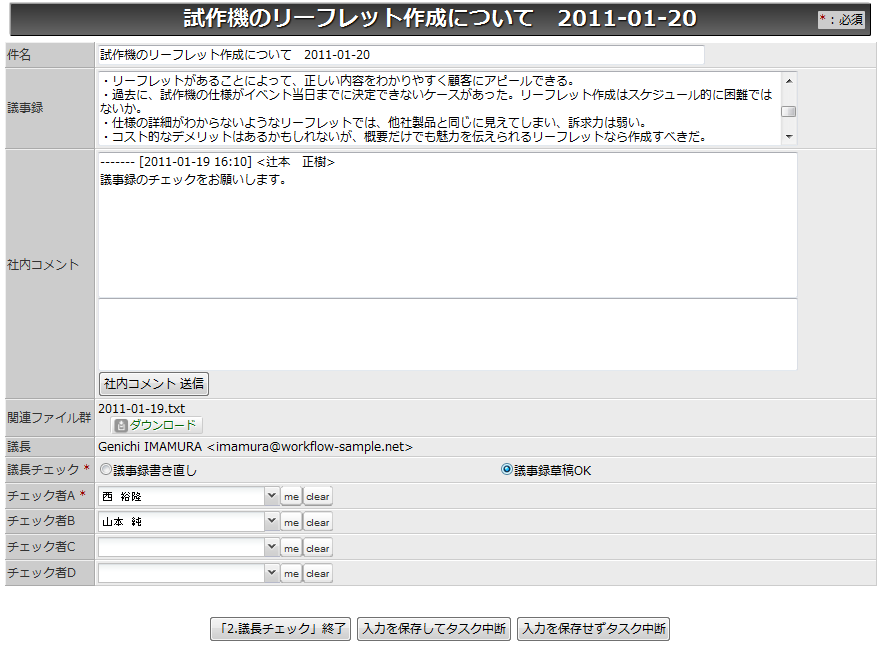
Task: Click 入力を保存せずタスク中断 button
Action: (x=594, y=629)
